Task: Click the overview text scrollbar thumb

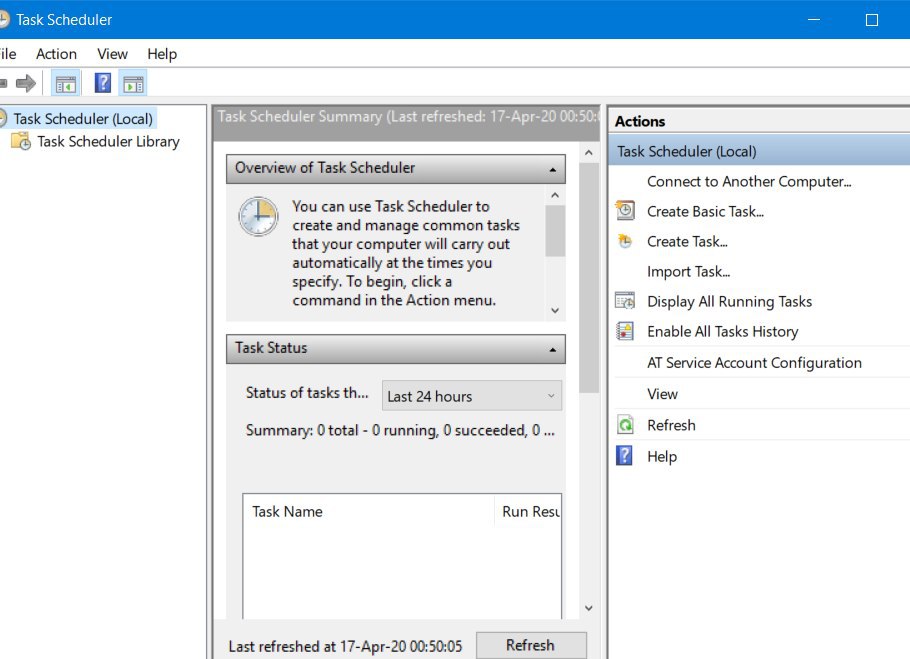Action: click(x=555, y=230)
